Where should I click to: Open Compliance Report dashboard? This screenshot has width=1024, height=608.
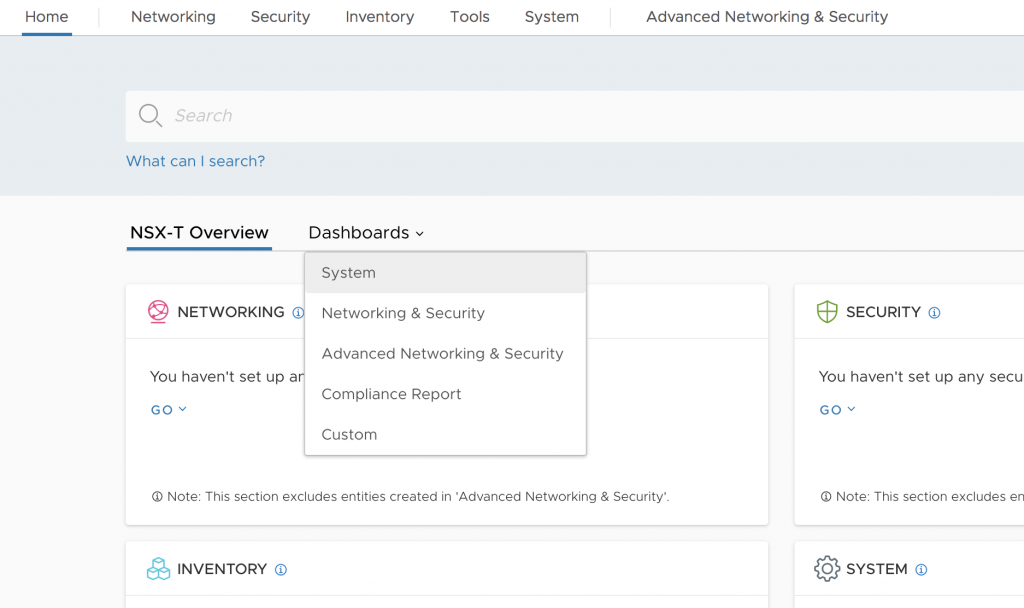click(x=445, y=394)
